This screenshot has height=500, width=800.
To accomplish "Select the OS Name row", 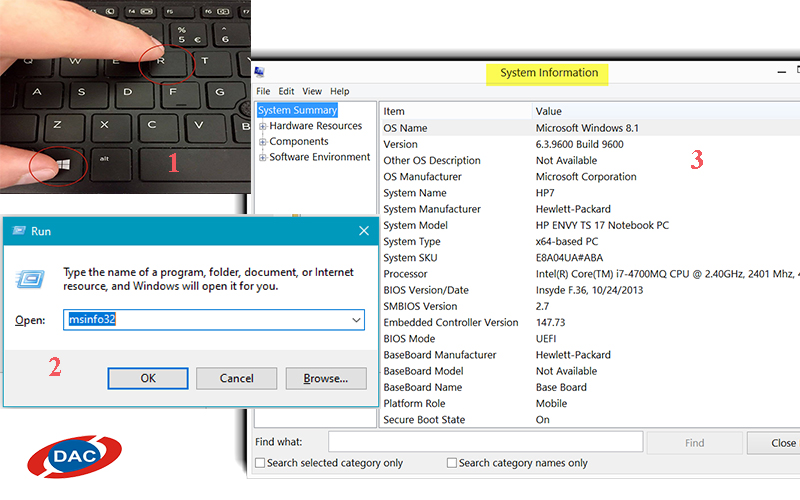I will point(590,128).
